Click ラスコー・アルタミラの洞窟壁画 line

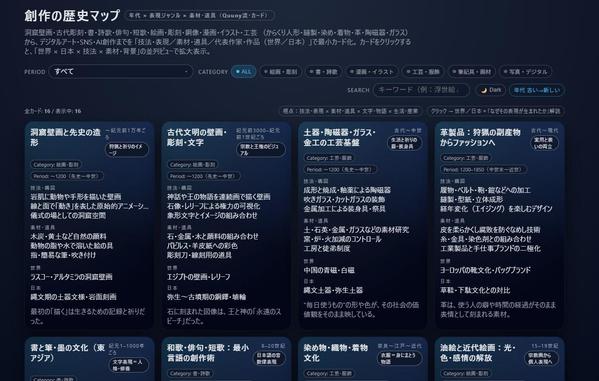point(71,277)
